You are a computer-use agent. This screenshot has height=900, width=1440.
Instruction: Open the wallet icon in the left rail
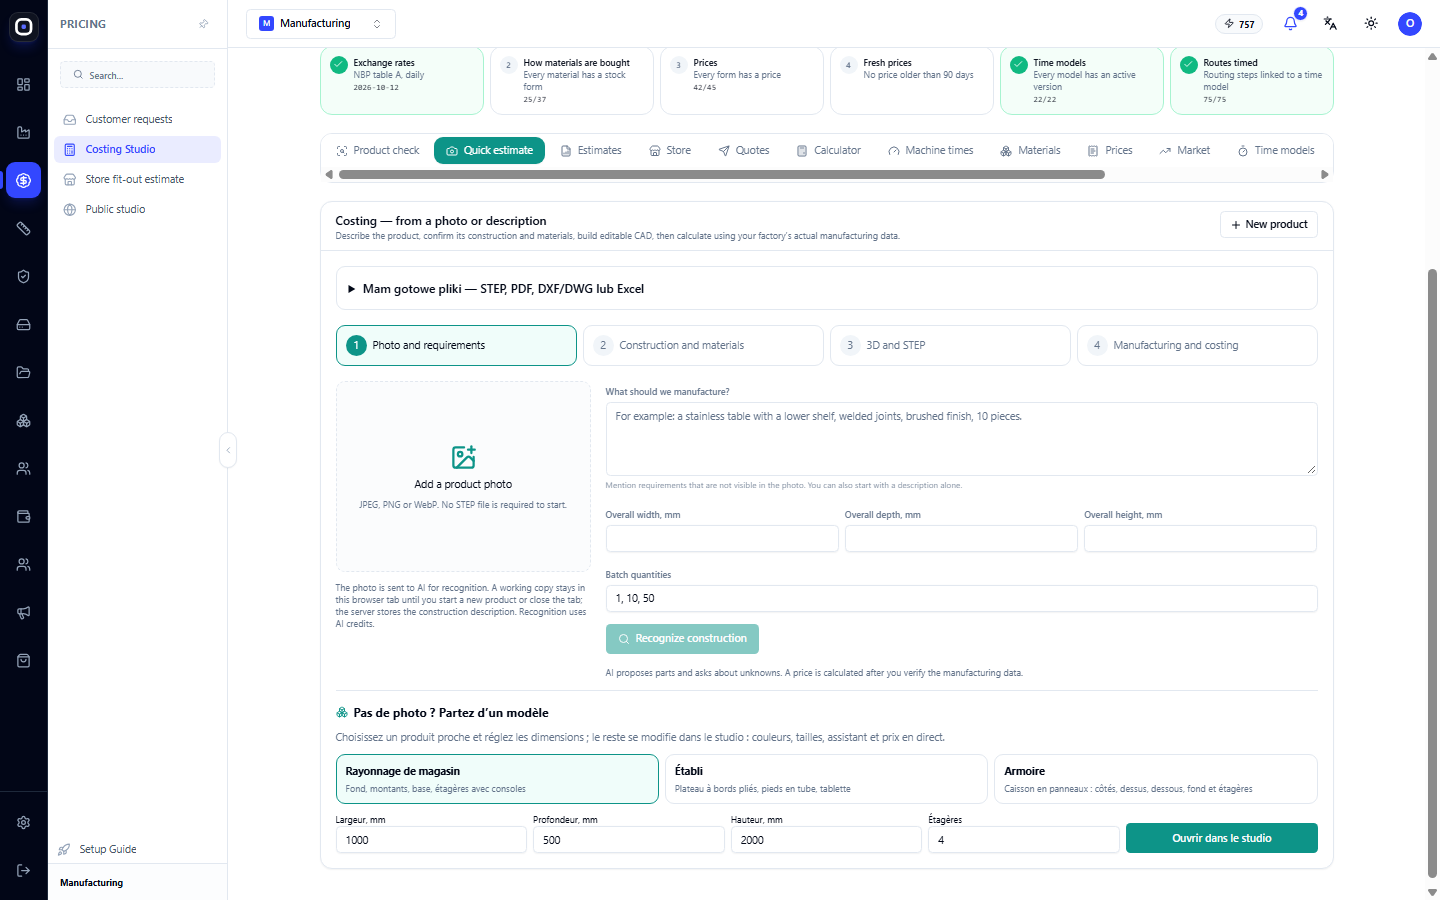tap(24, 517)
